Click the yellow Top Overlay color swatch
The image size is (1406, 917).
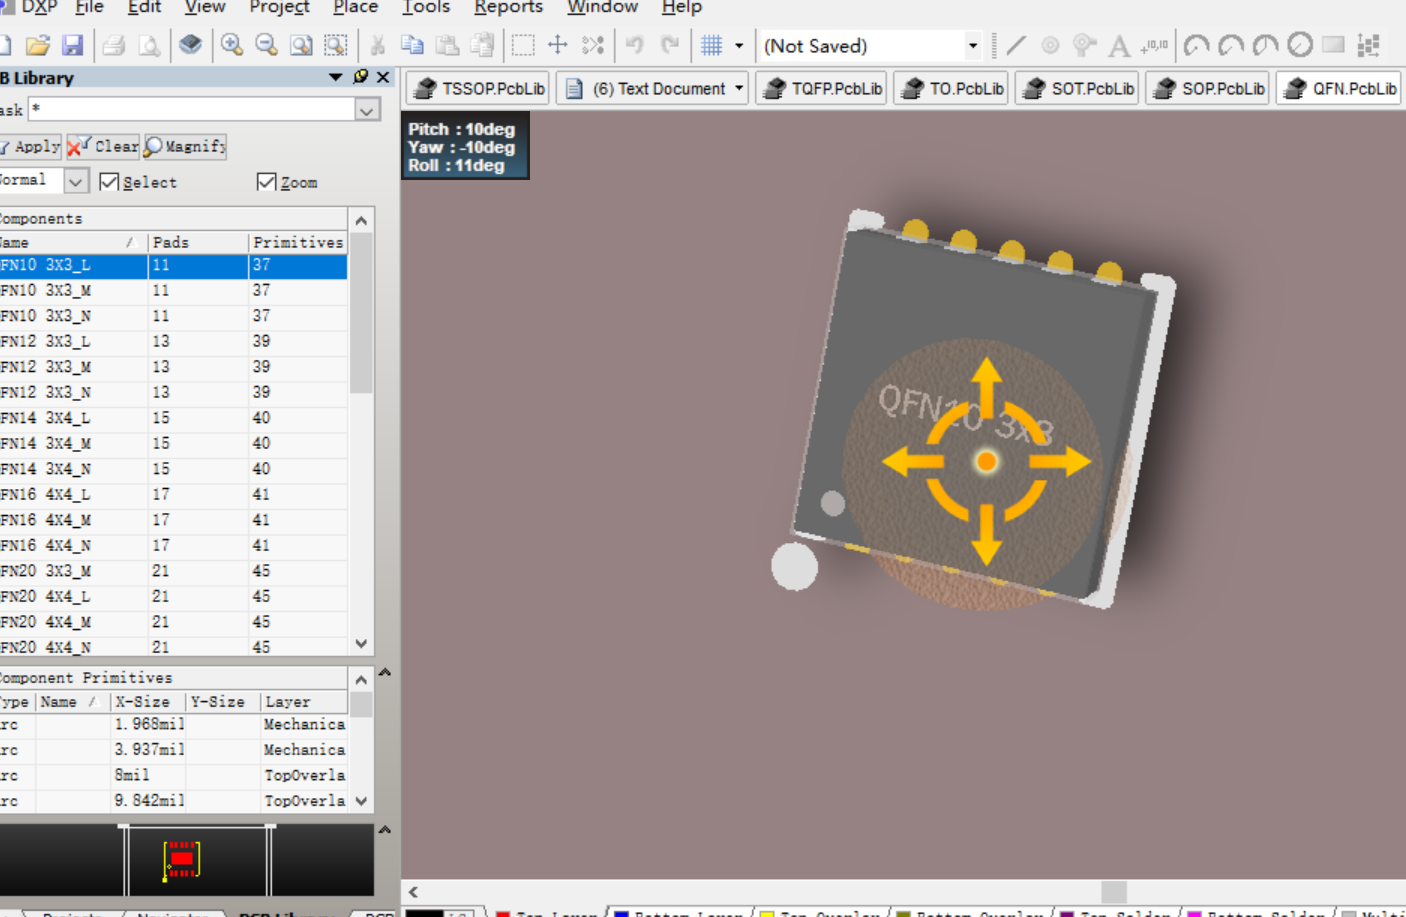tap(767, 913)
